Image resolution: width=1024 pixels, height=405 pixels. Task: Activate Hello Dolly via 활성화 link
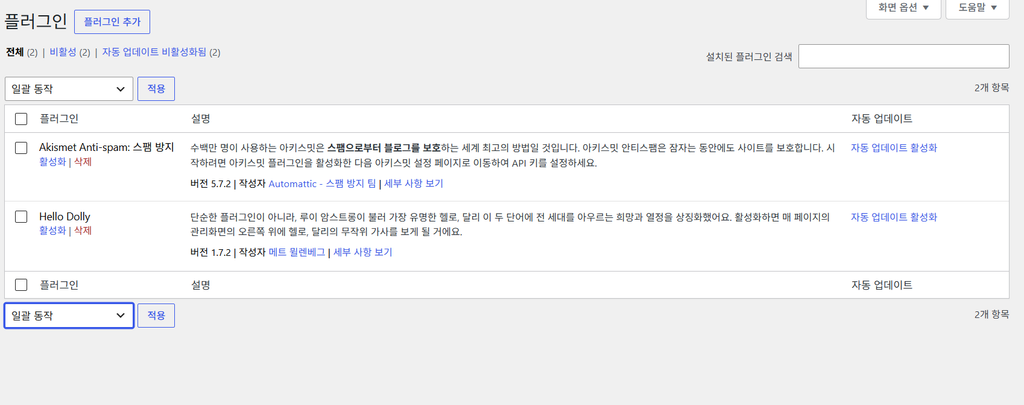point(52,231)
